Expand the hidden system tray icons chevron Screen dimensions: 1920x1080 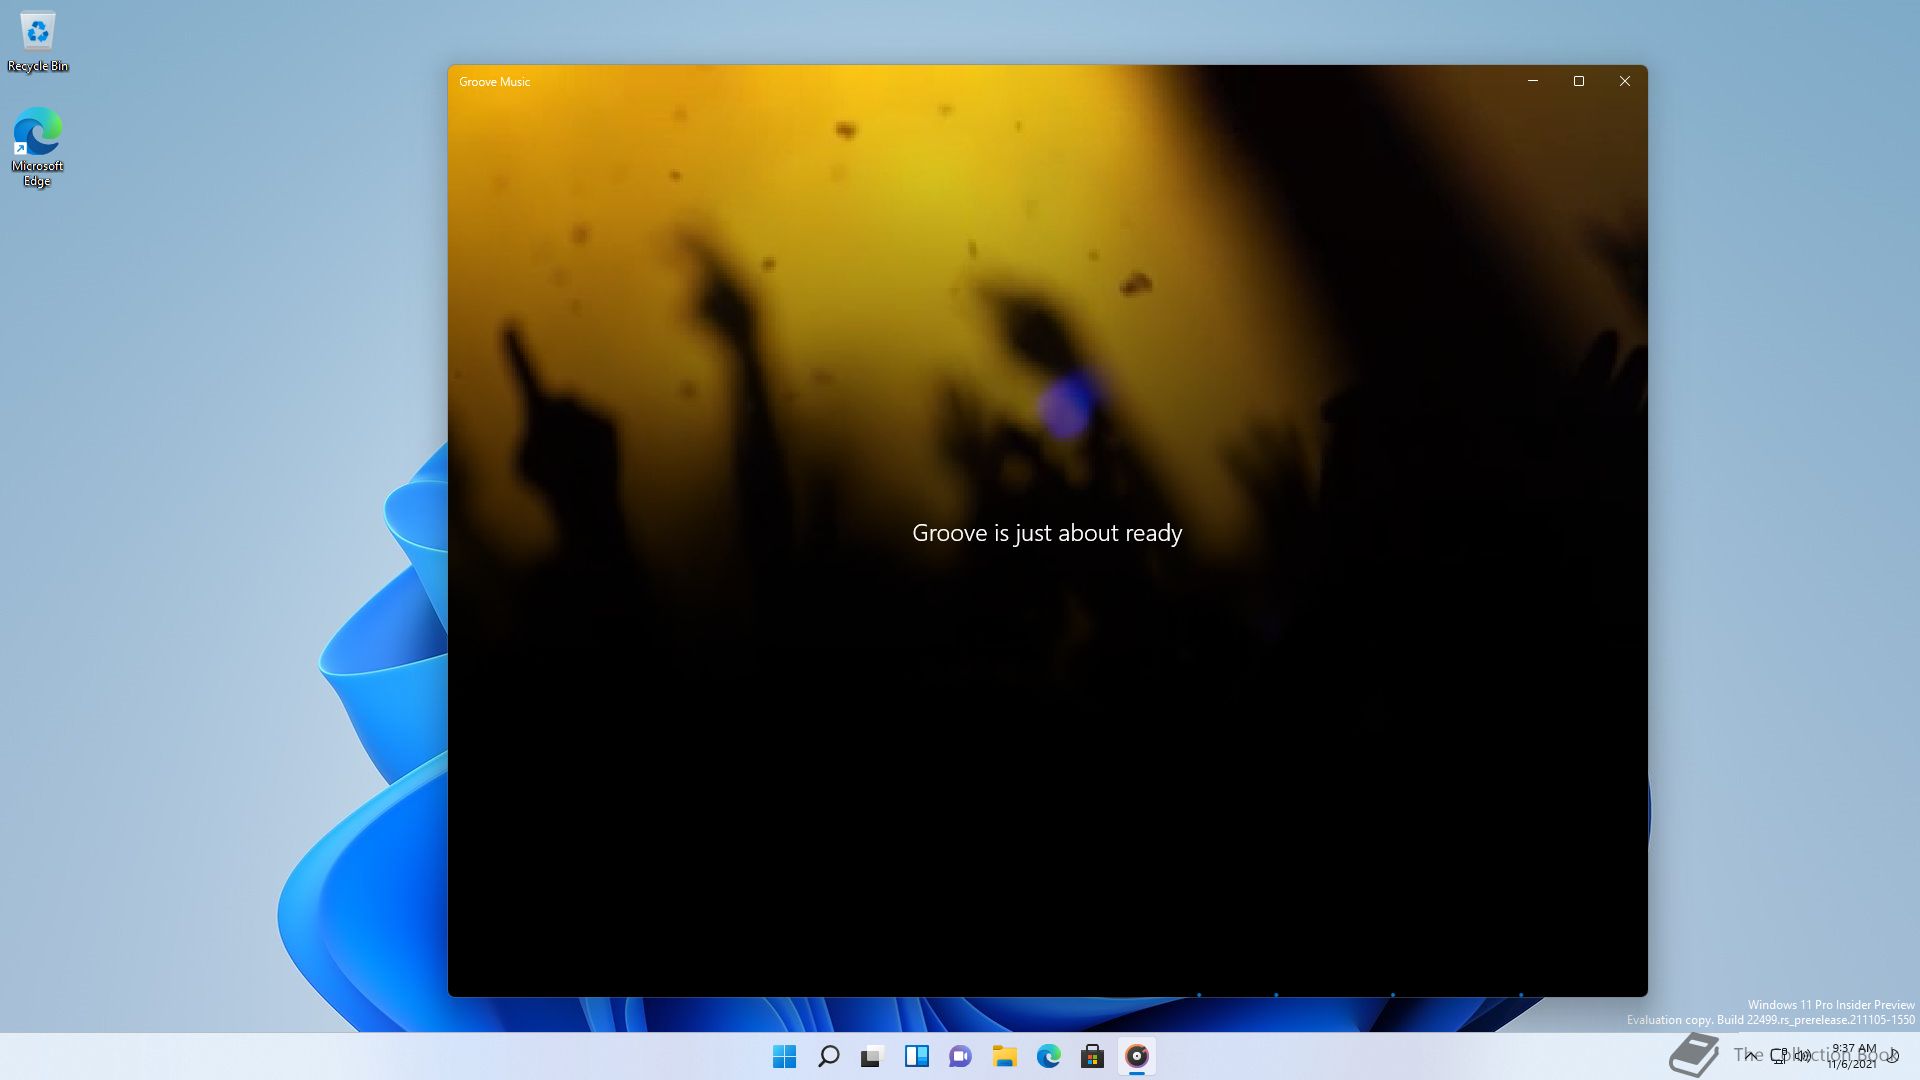1751,1055
